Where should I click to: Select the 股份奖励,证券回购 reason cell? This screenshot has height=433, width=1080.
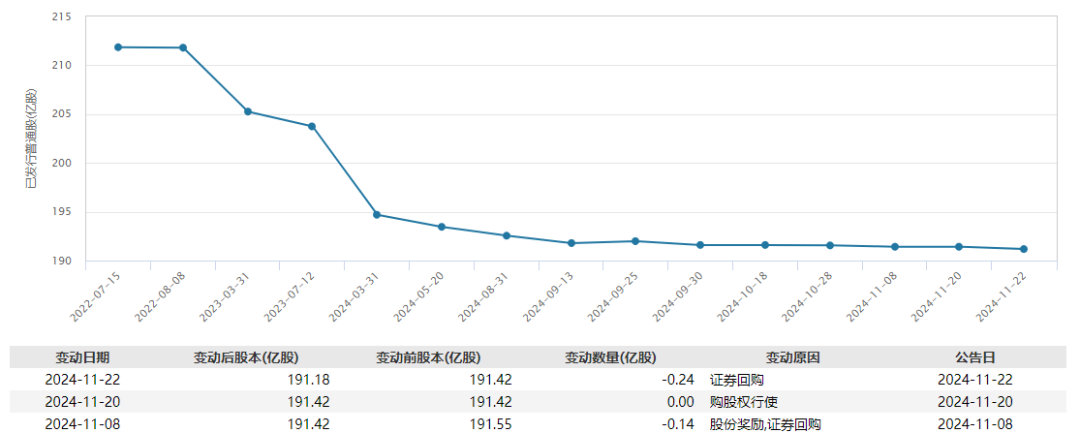click(765, 424)
